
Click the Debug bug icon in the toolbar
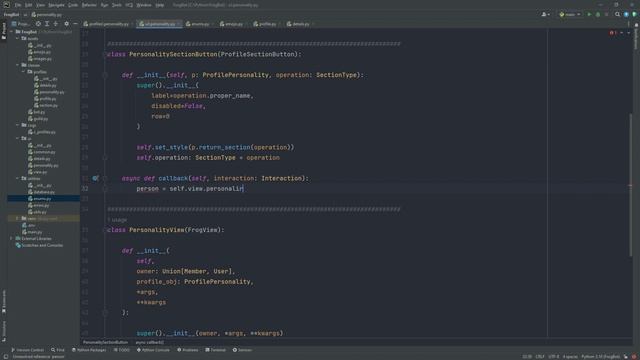[598, 14]
